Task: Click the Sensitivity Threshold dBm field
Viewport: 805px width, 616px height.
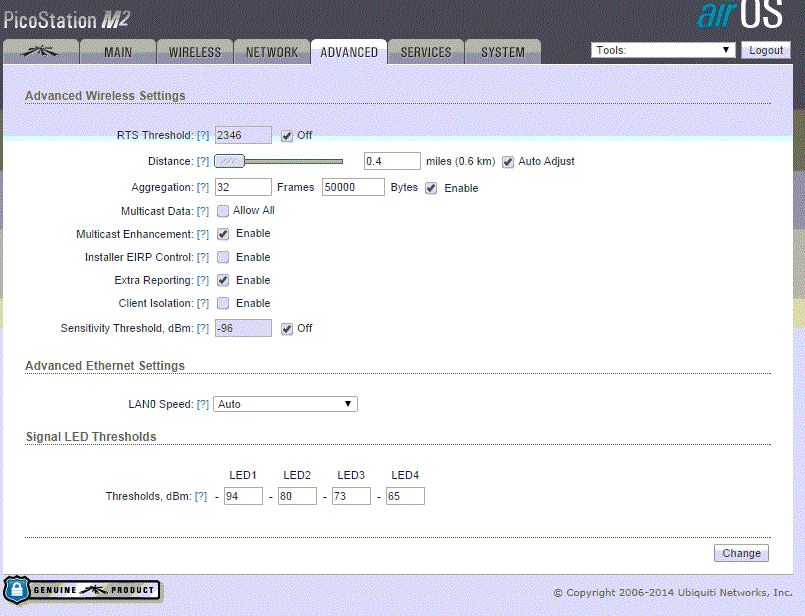Action: coord(243,328)
